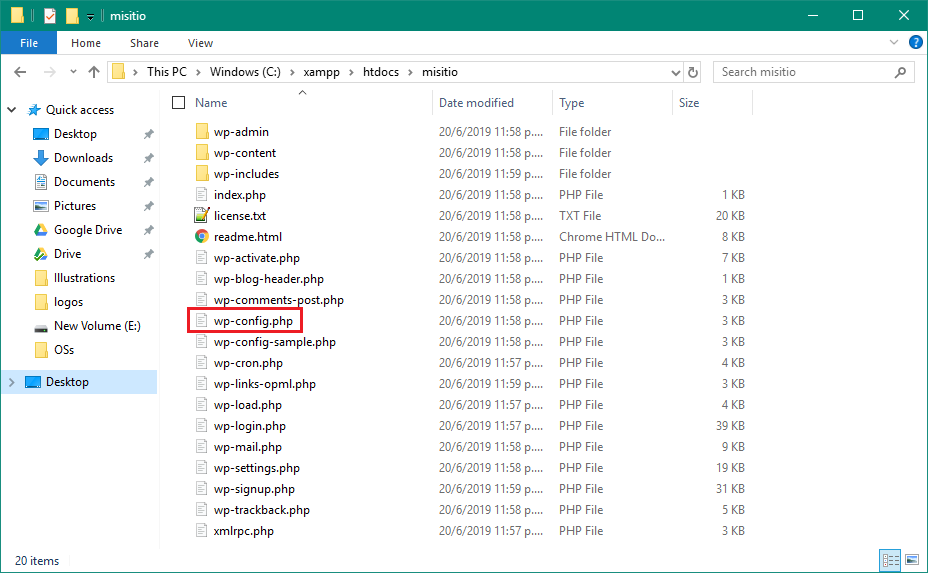Collapse the Quick access tree
928x573 pixels.
pyautogui.click(x=11, y=110)
